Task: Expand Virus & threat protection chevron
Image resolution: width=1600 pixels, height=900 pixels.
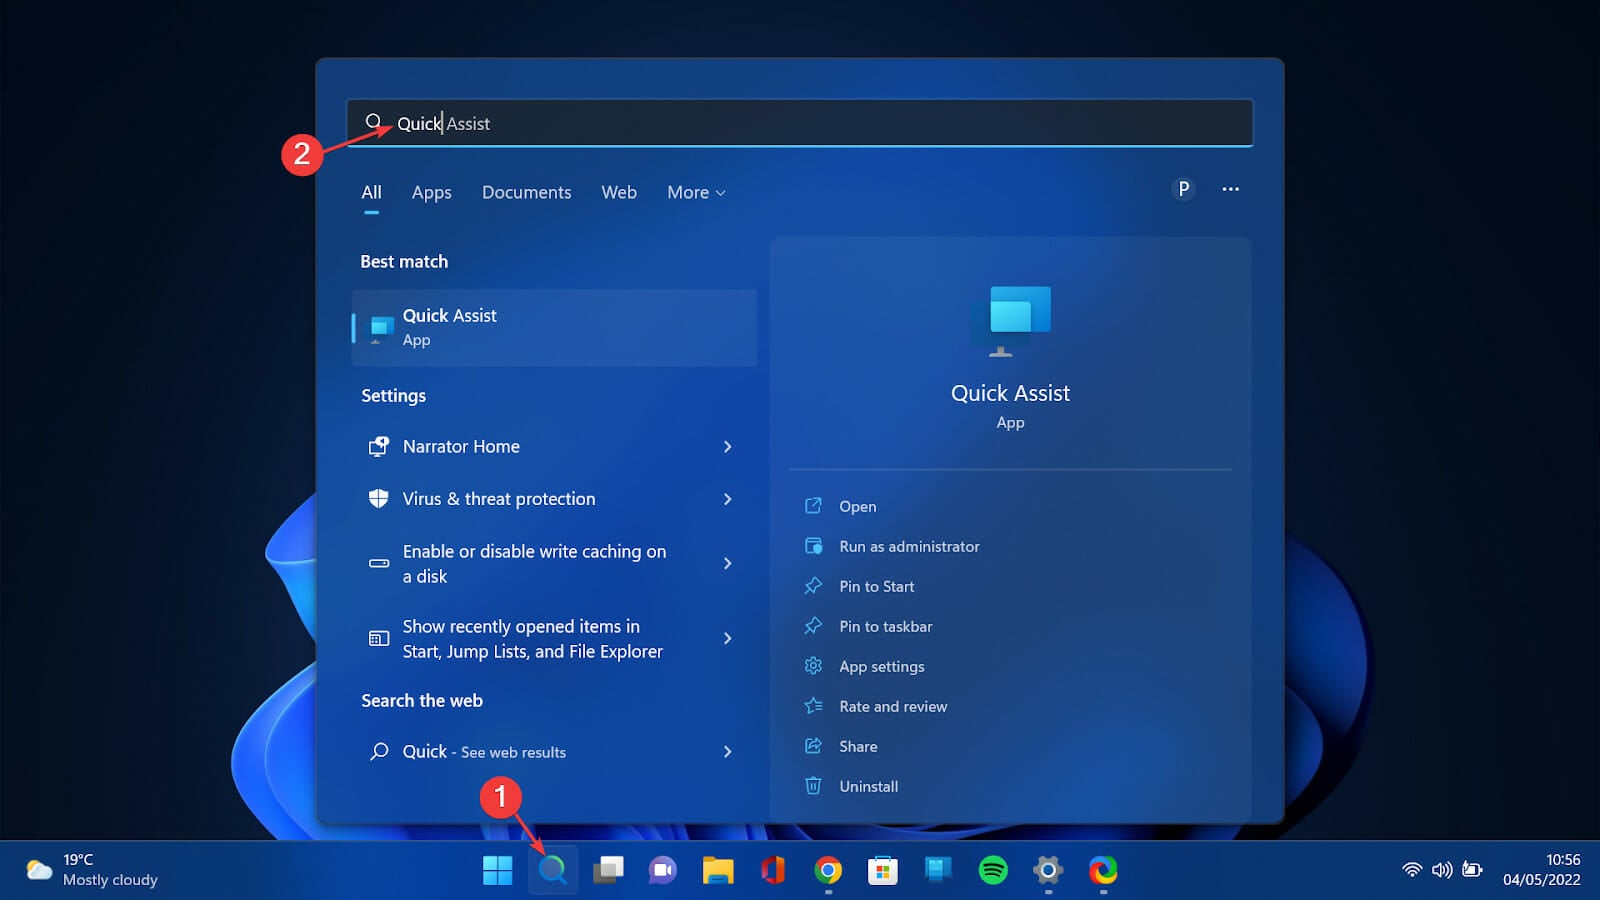Action: click(727, 499)
